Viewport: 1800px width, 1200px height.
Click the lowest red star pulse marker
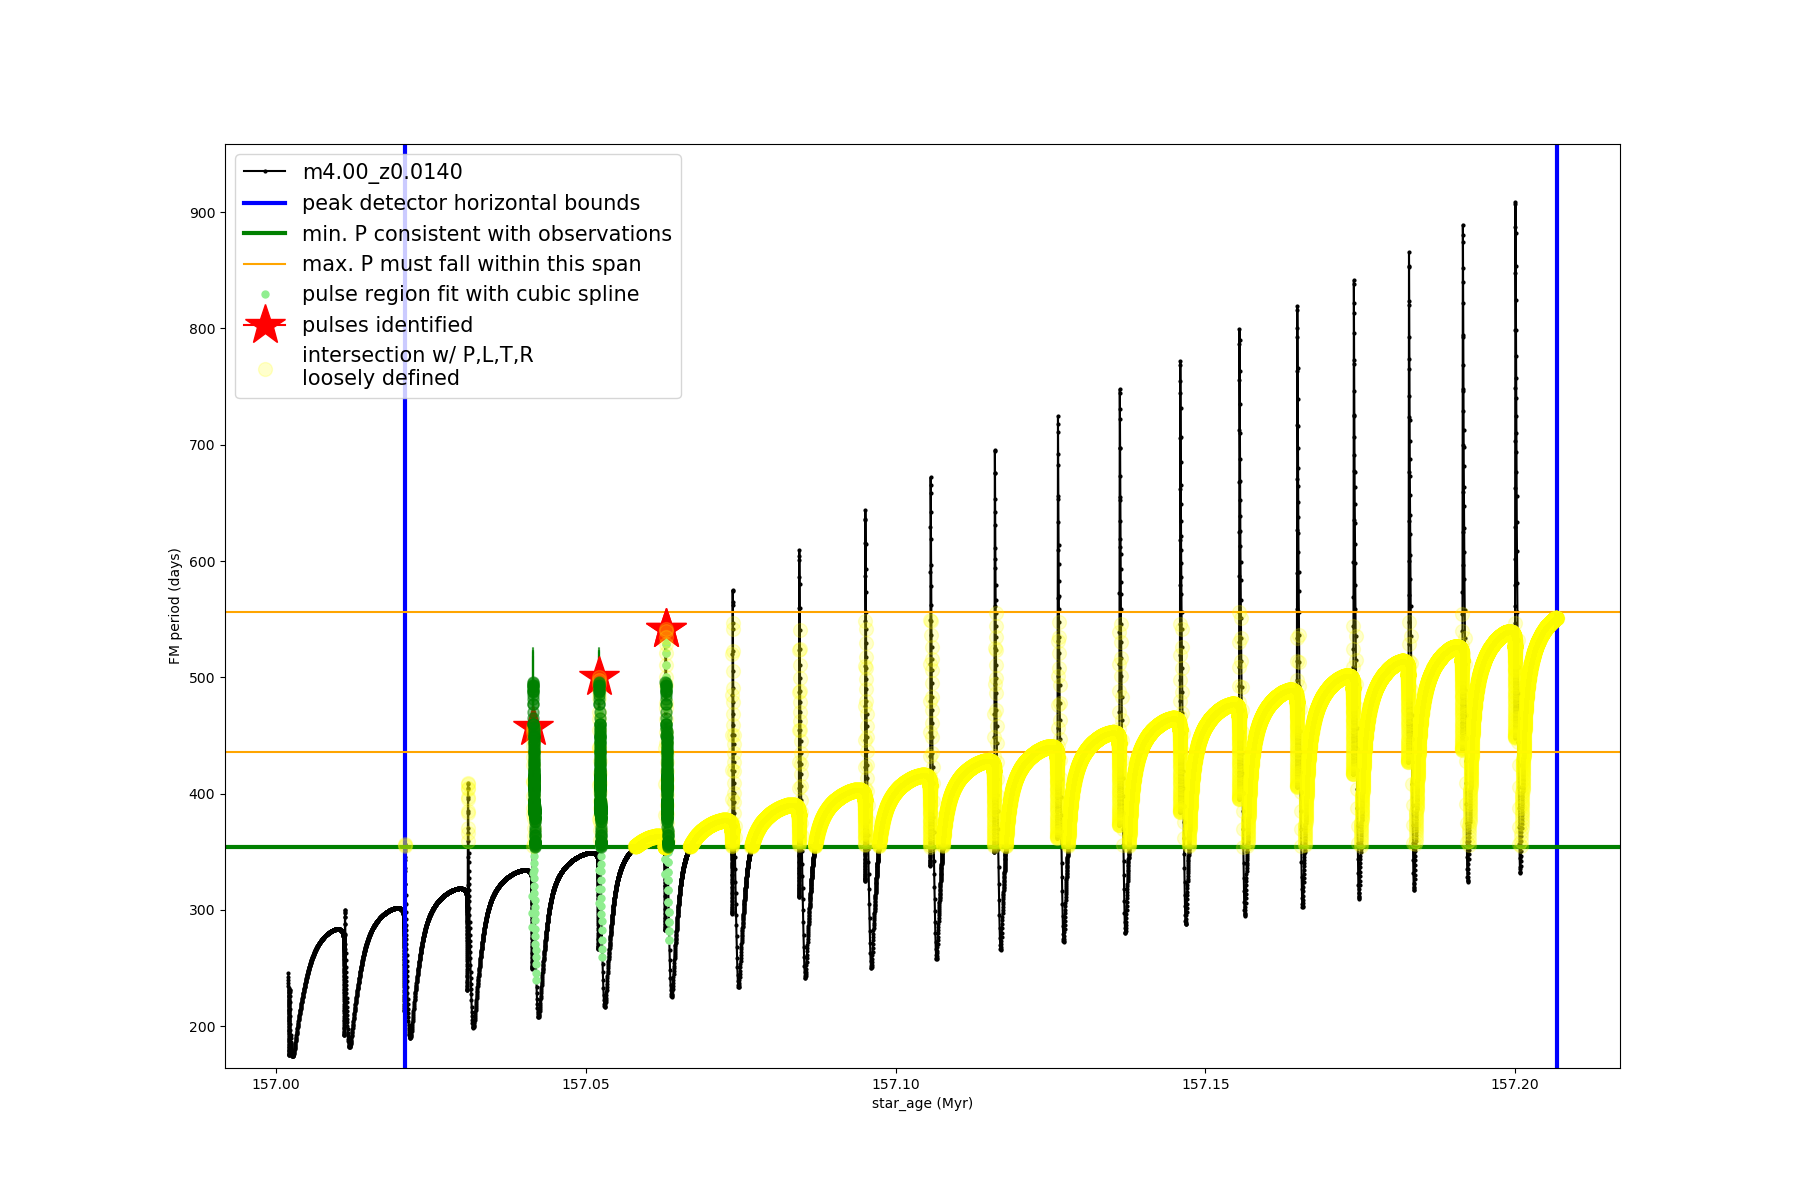click(x=533, y=728)
